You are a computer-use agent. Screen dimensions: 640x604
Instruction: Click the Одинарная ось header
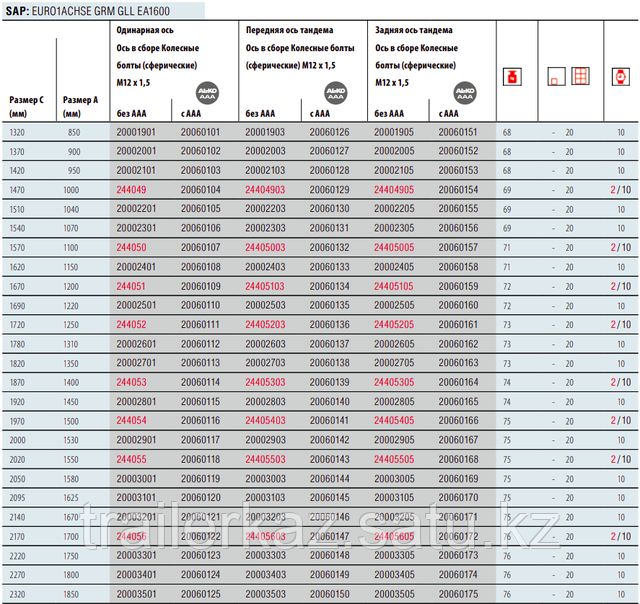point(145,30)
